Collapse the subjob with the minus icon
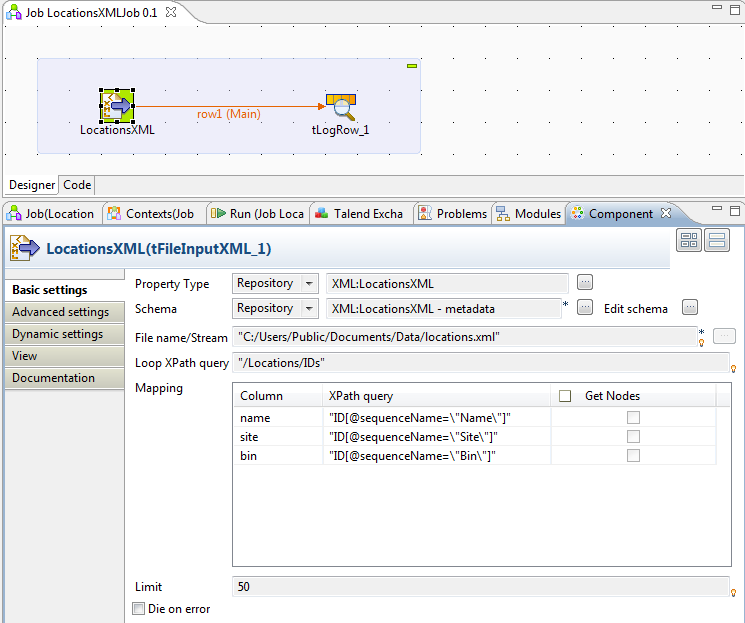The width and height of the screenshot is (745, 623). 412,66
